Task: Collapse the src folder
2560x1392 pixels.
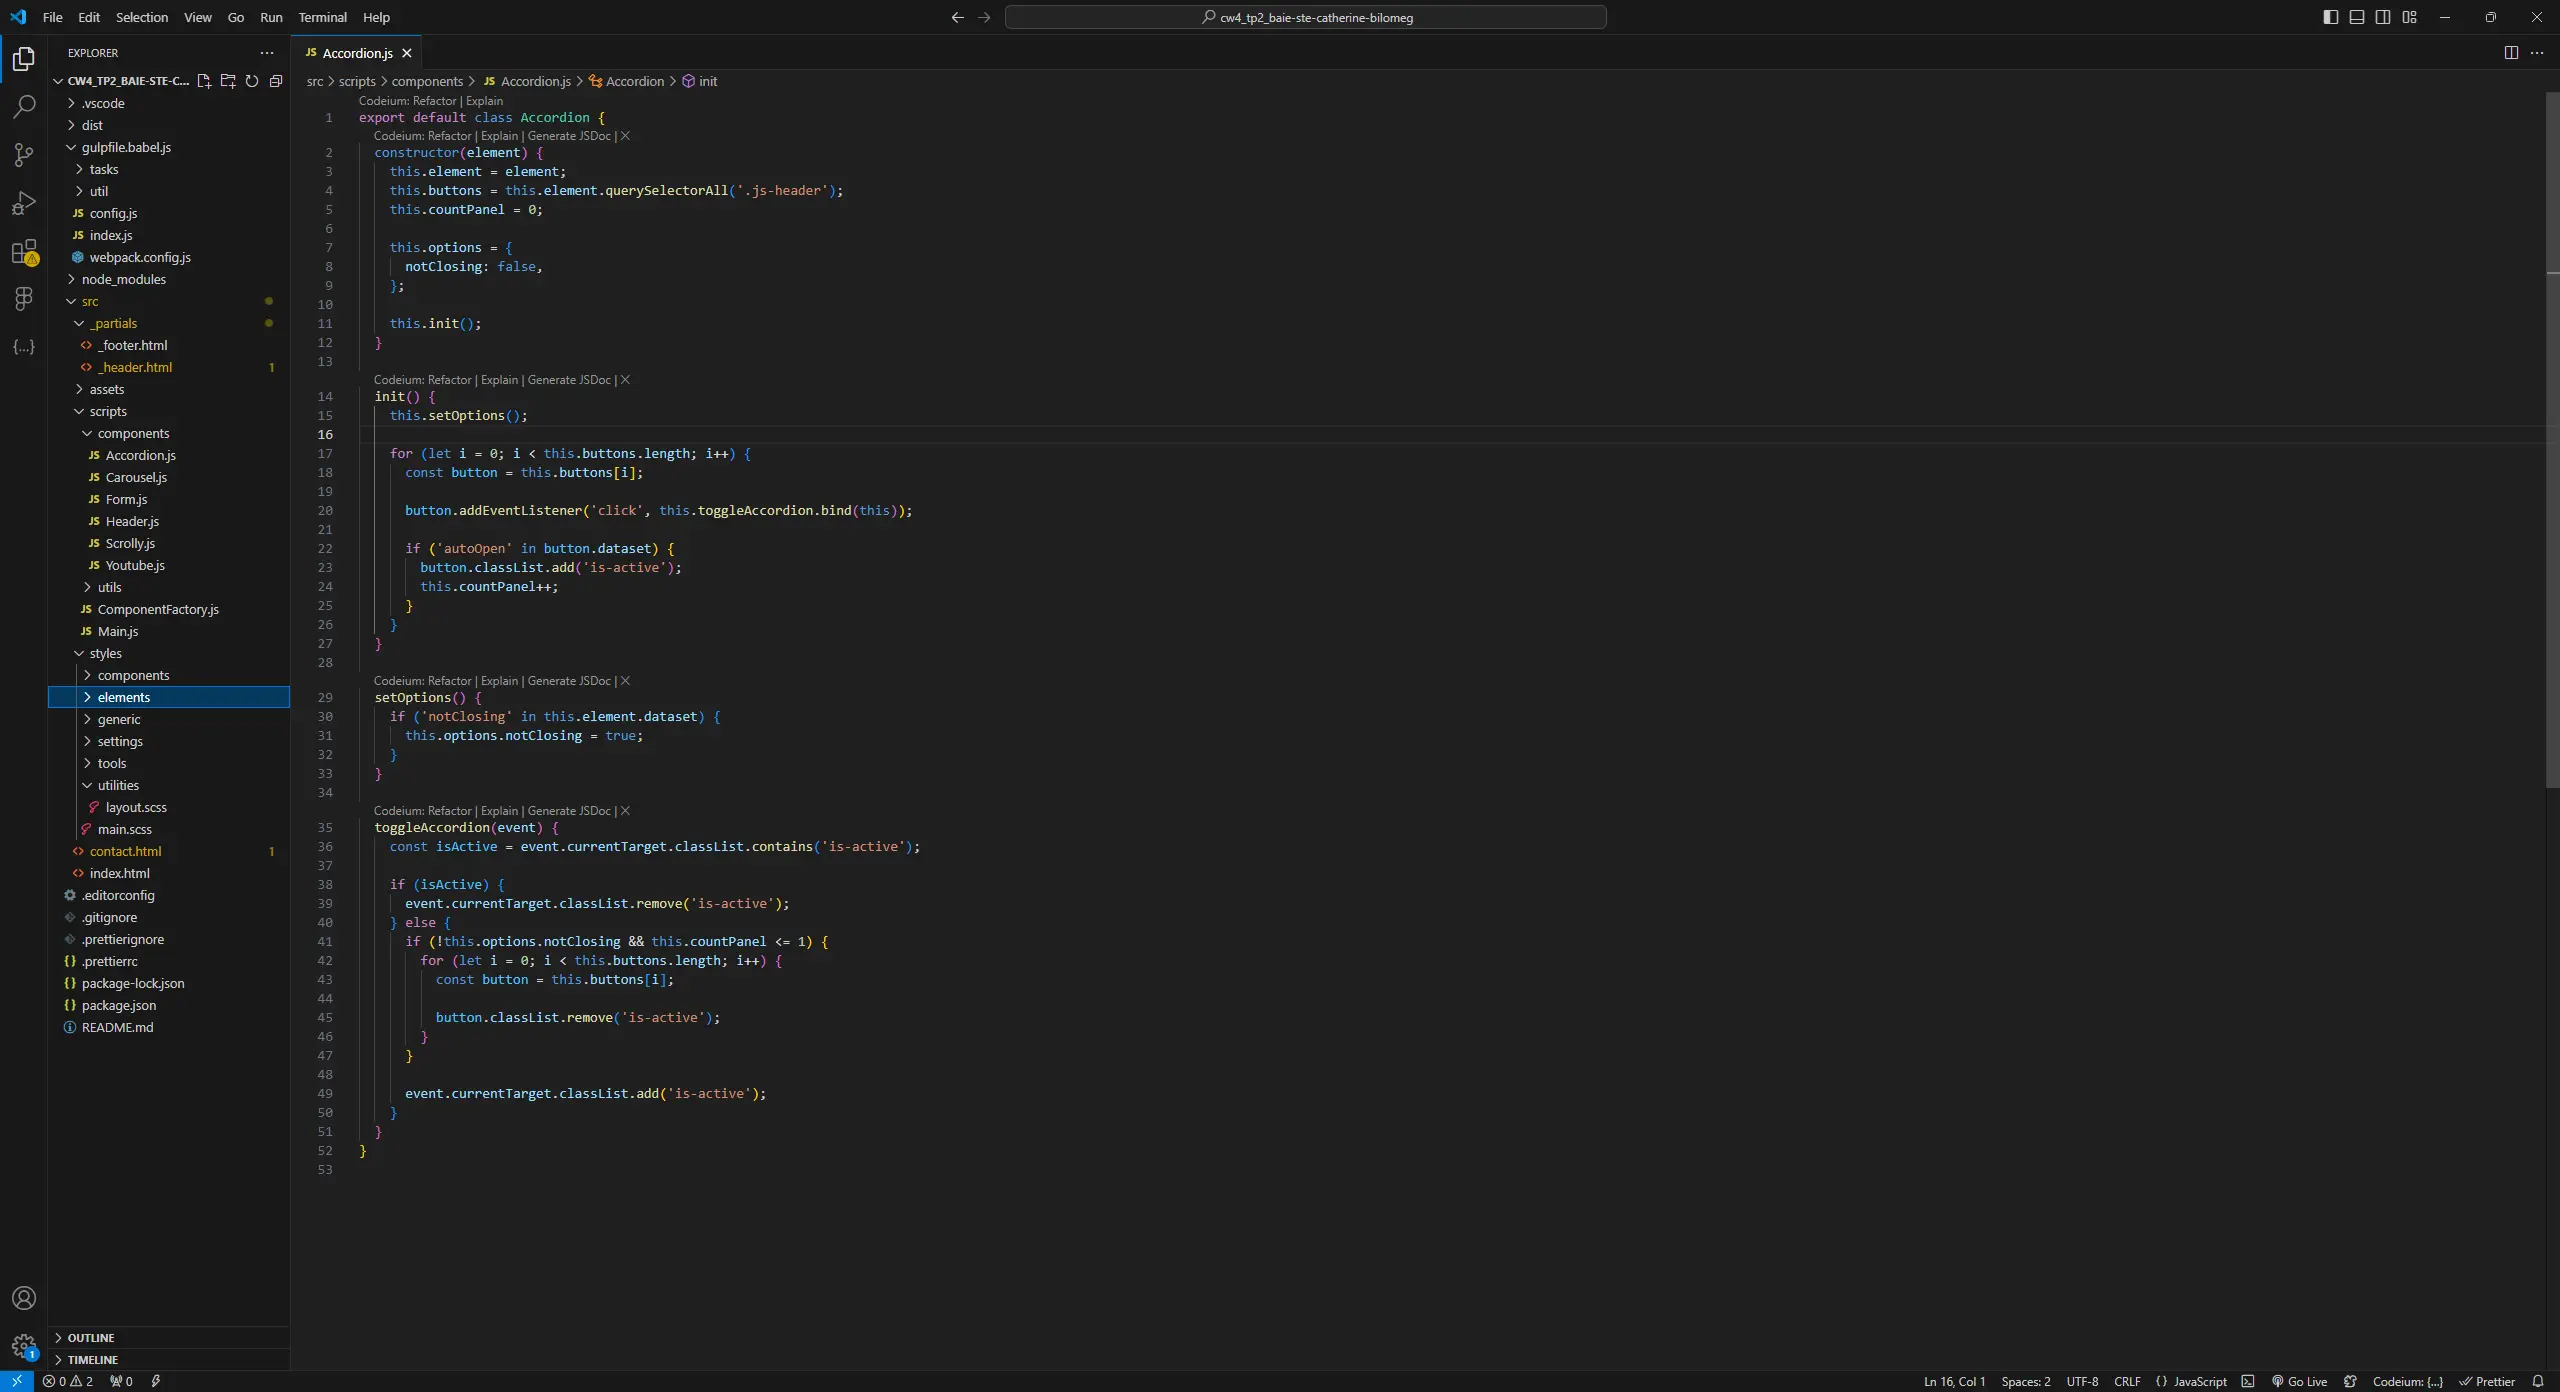Action: (x=90, y=301)
